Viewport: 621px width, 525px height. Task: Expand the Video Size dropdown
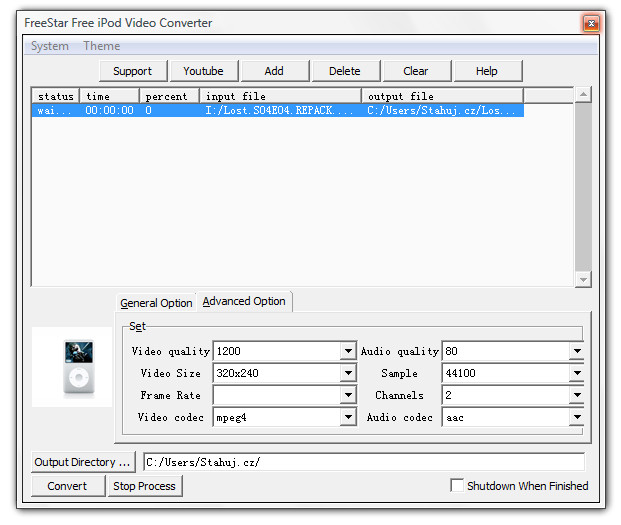348,373
